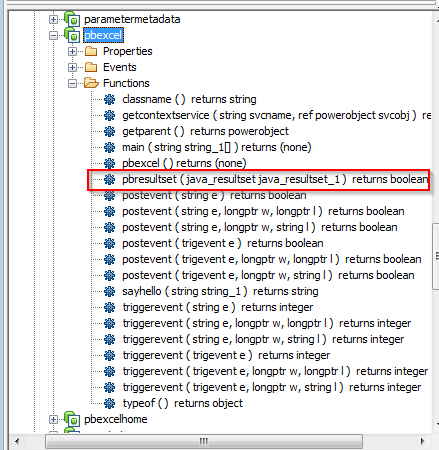
Task: Select classname () returns string
Action: 189,99
